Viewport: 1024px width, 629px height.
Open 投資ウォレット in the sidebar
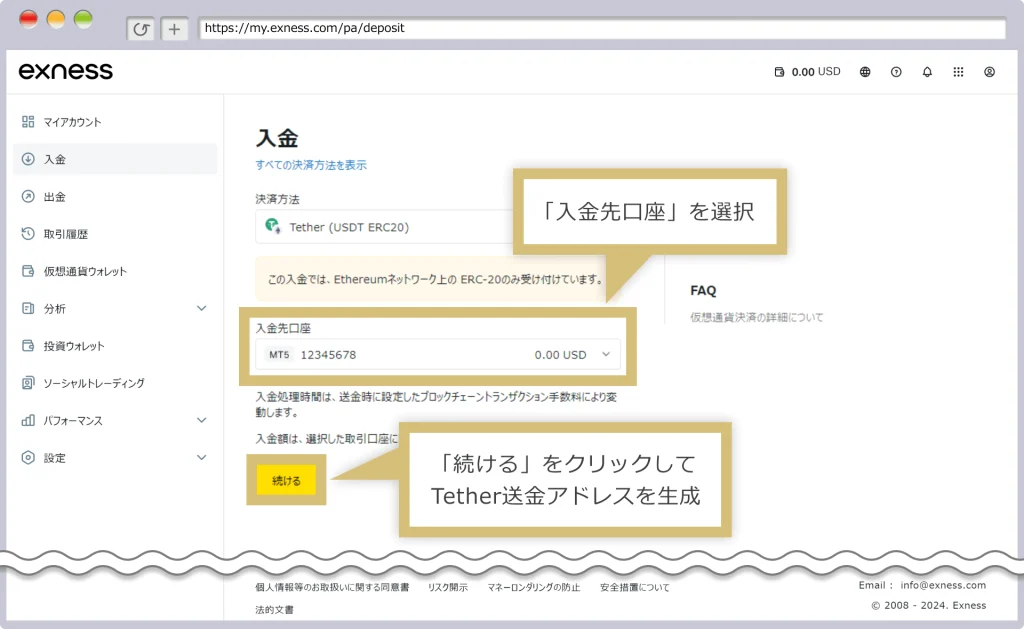(x=74, y=346)
